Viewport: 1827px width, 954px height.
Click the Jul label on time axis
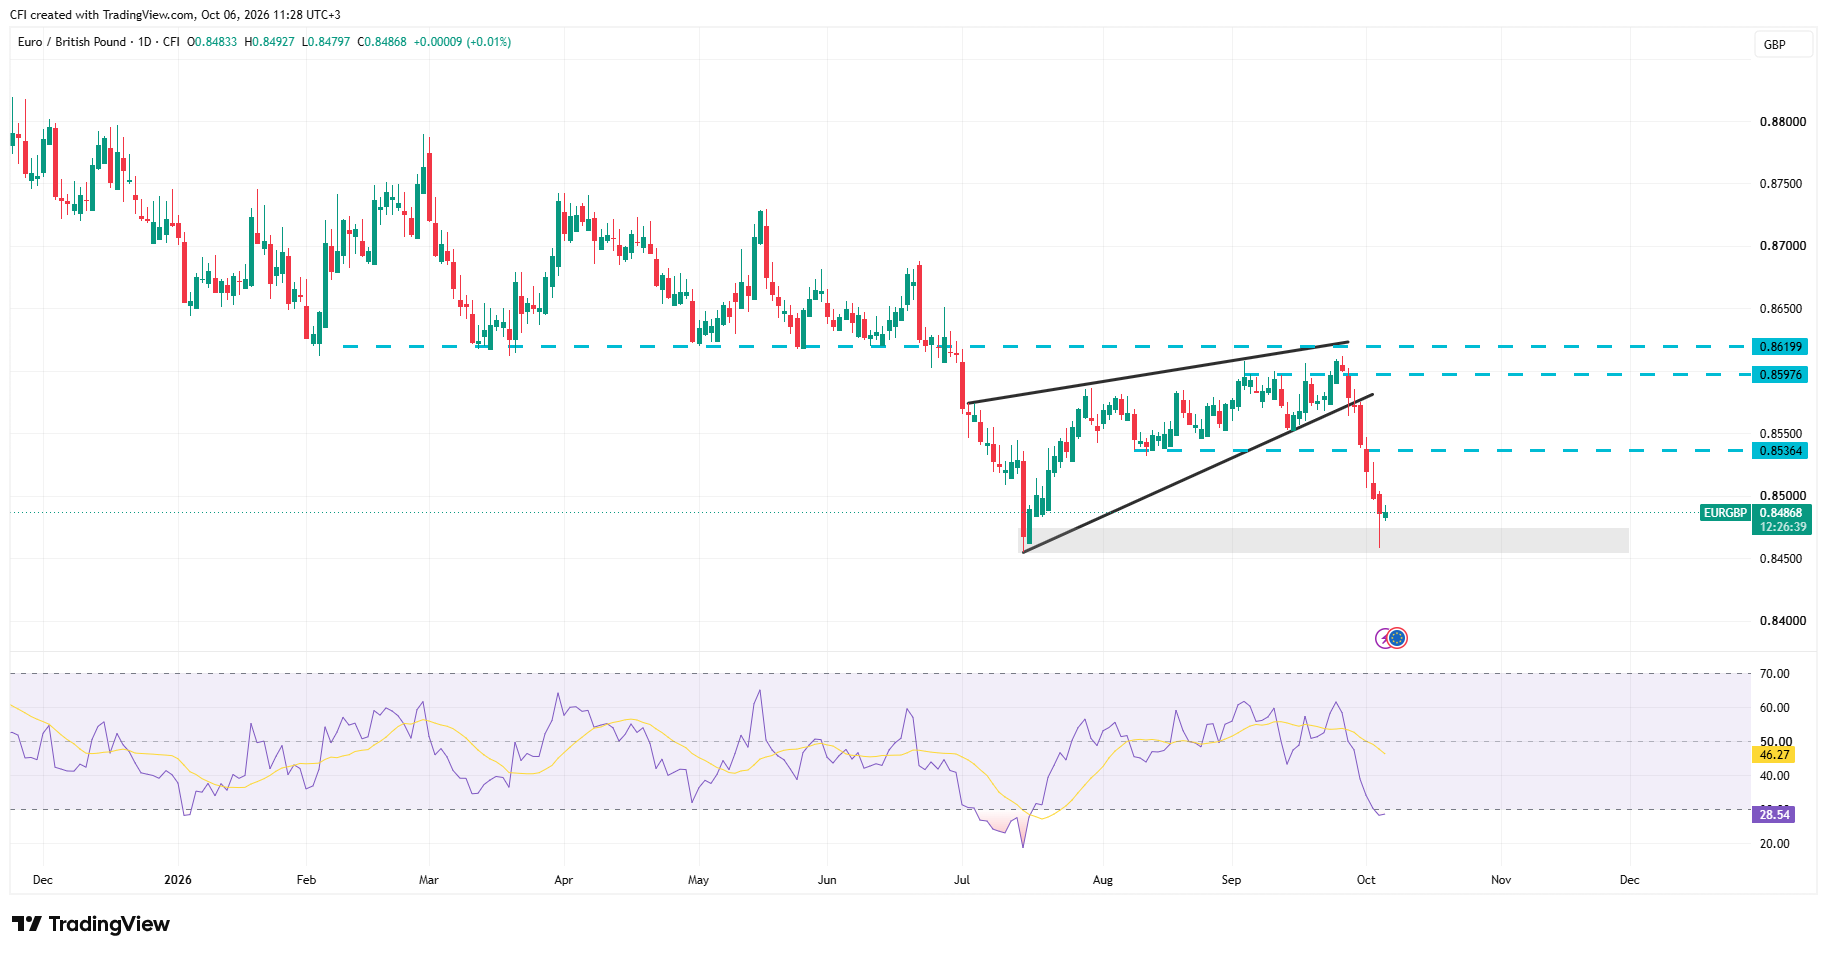click(962, 880)
